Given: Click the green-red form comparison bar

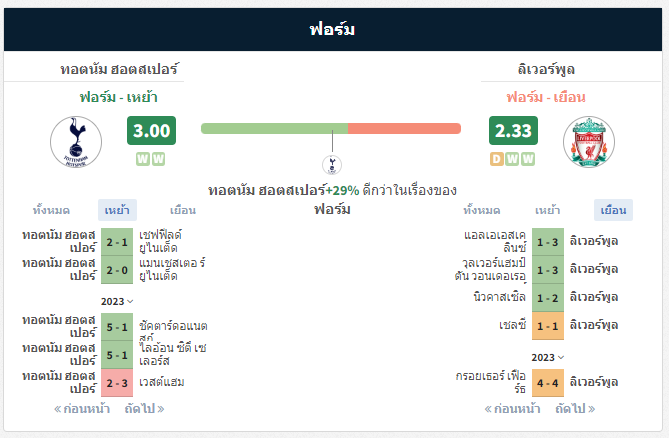Looking at the screenshot, I should [331, 128].
